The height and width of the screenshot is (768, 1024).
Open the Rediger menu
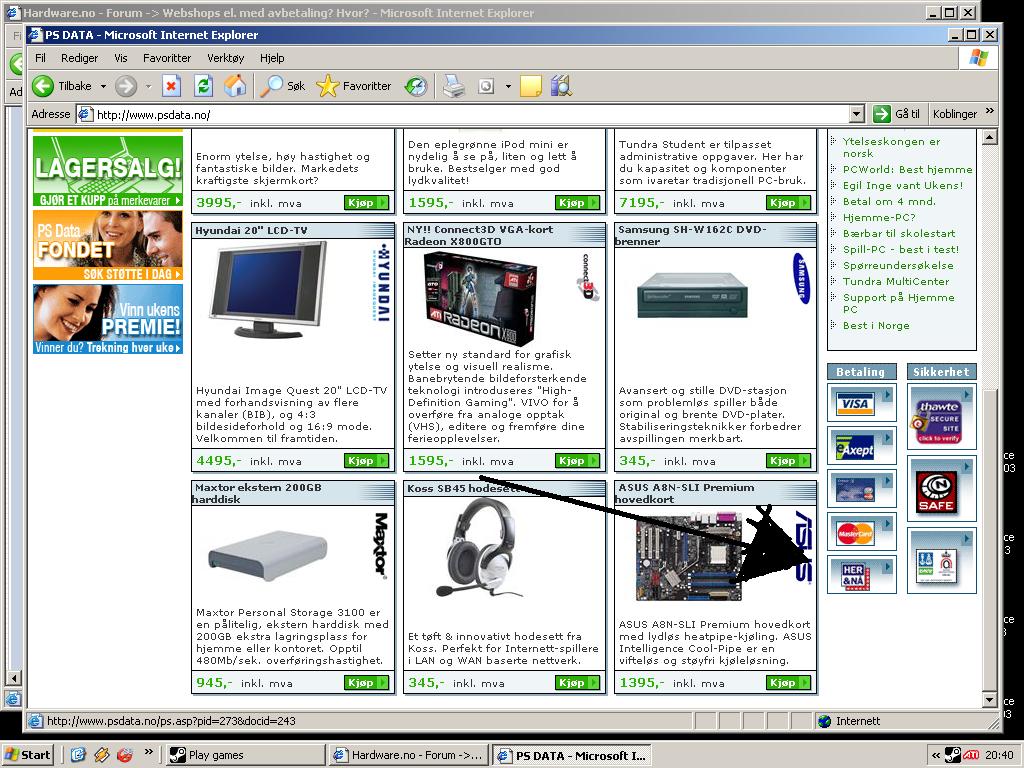pos(79,58)
